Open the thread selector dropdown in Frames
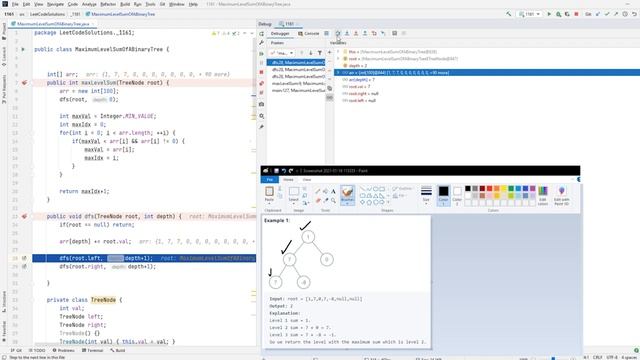 coord(282,53)
